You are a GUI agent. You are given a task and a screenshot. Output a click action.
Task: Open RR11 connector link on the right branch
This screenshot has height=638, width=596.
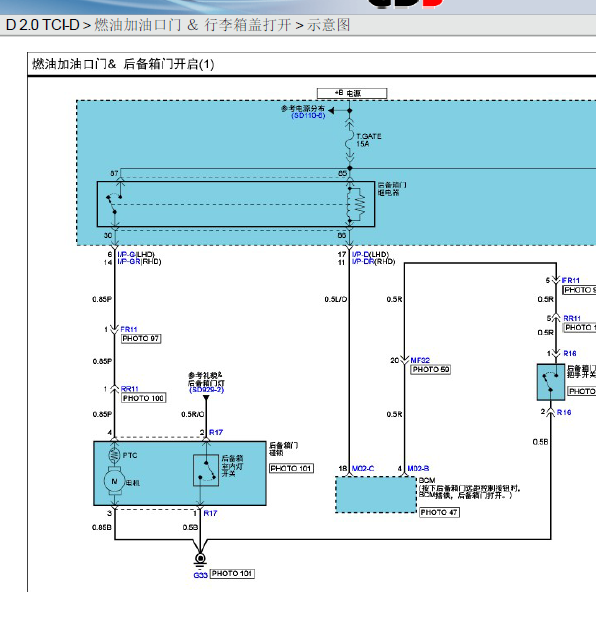tap(572, 318)
